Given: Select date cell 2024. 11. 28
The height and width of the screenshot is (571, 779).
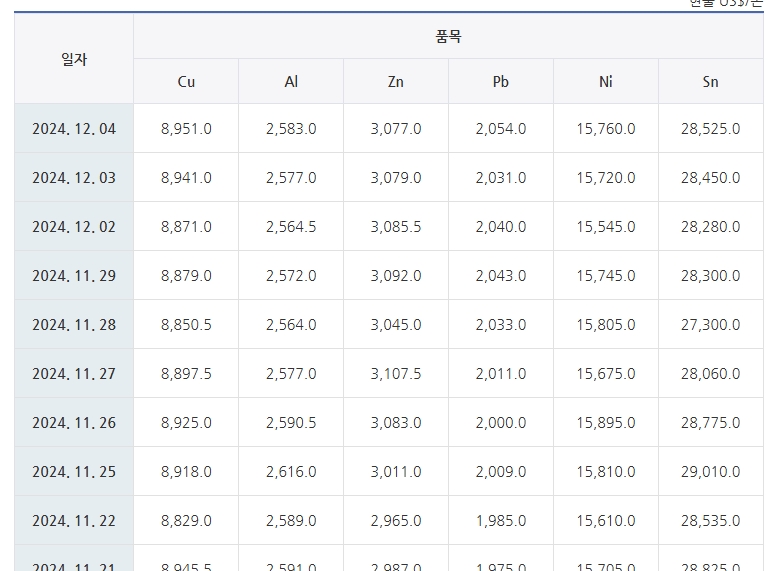Looking at the screenshot, I should coord(74,325).
